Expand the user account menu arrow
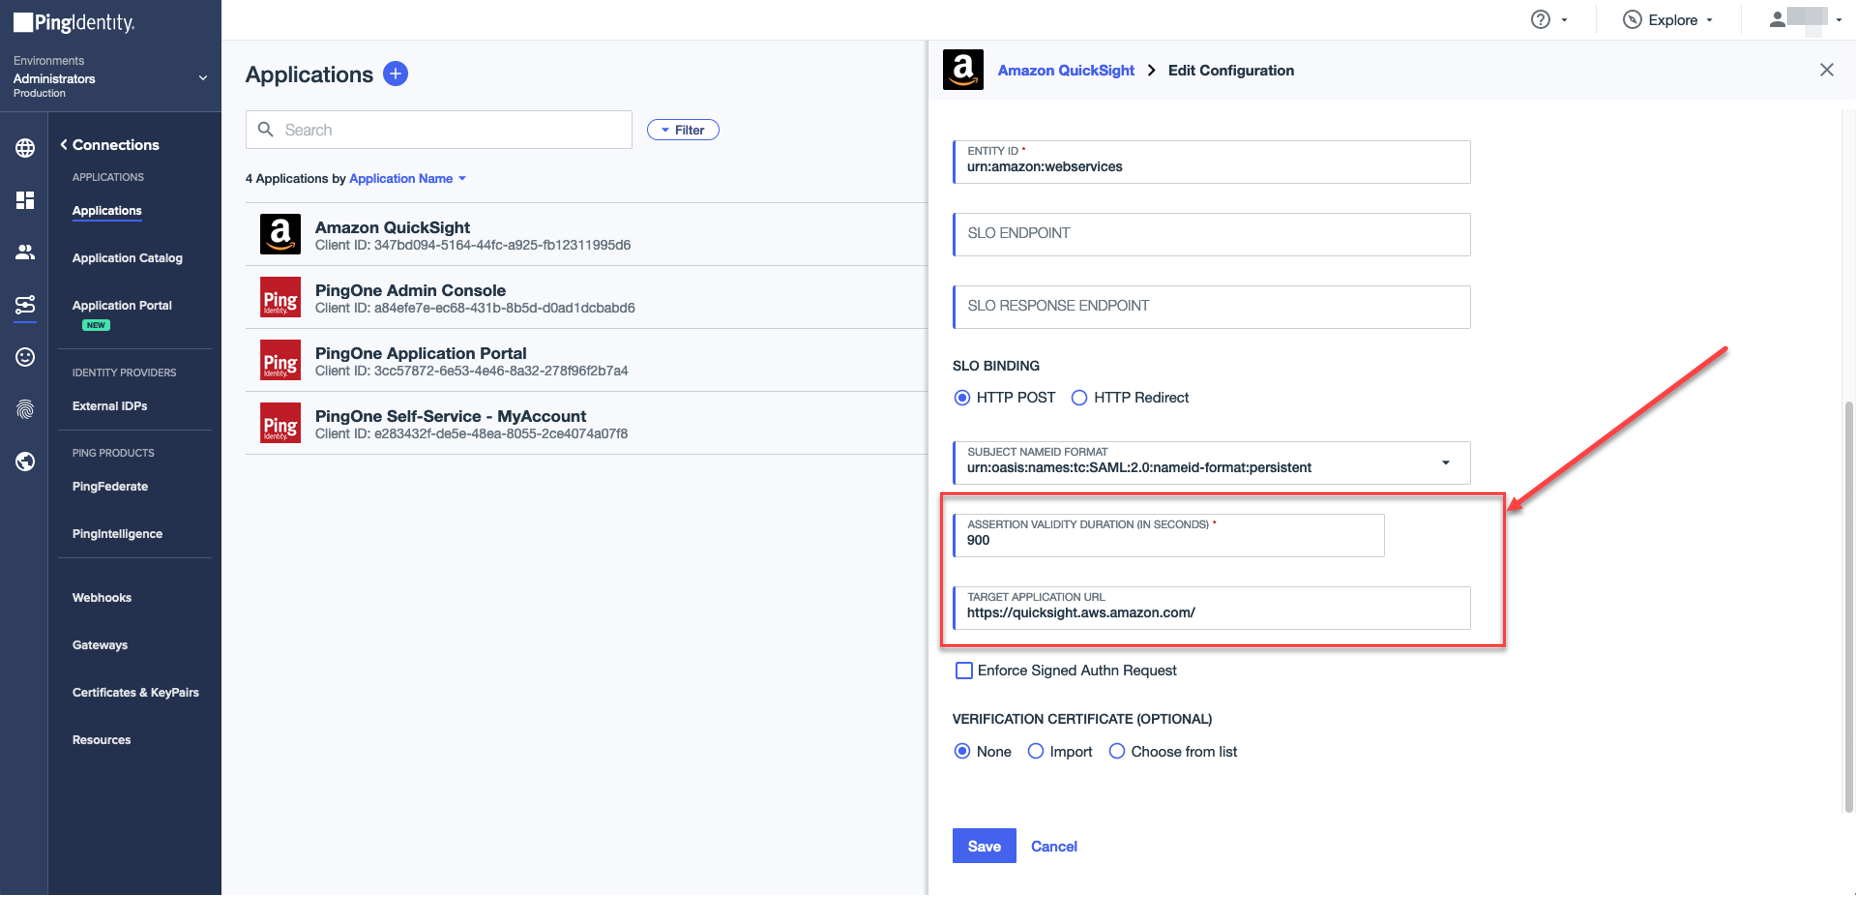The width and height of the screenshot is (1856, 906). click(1839, 20)
